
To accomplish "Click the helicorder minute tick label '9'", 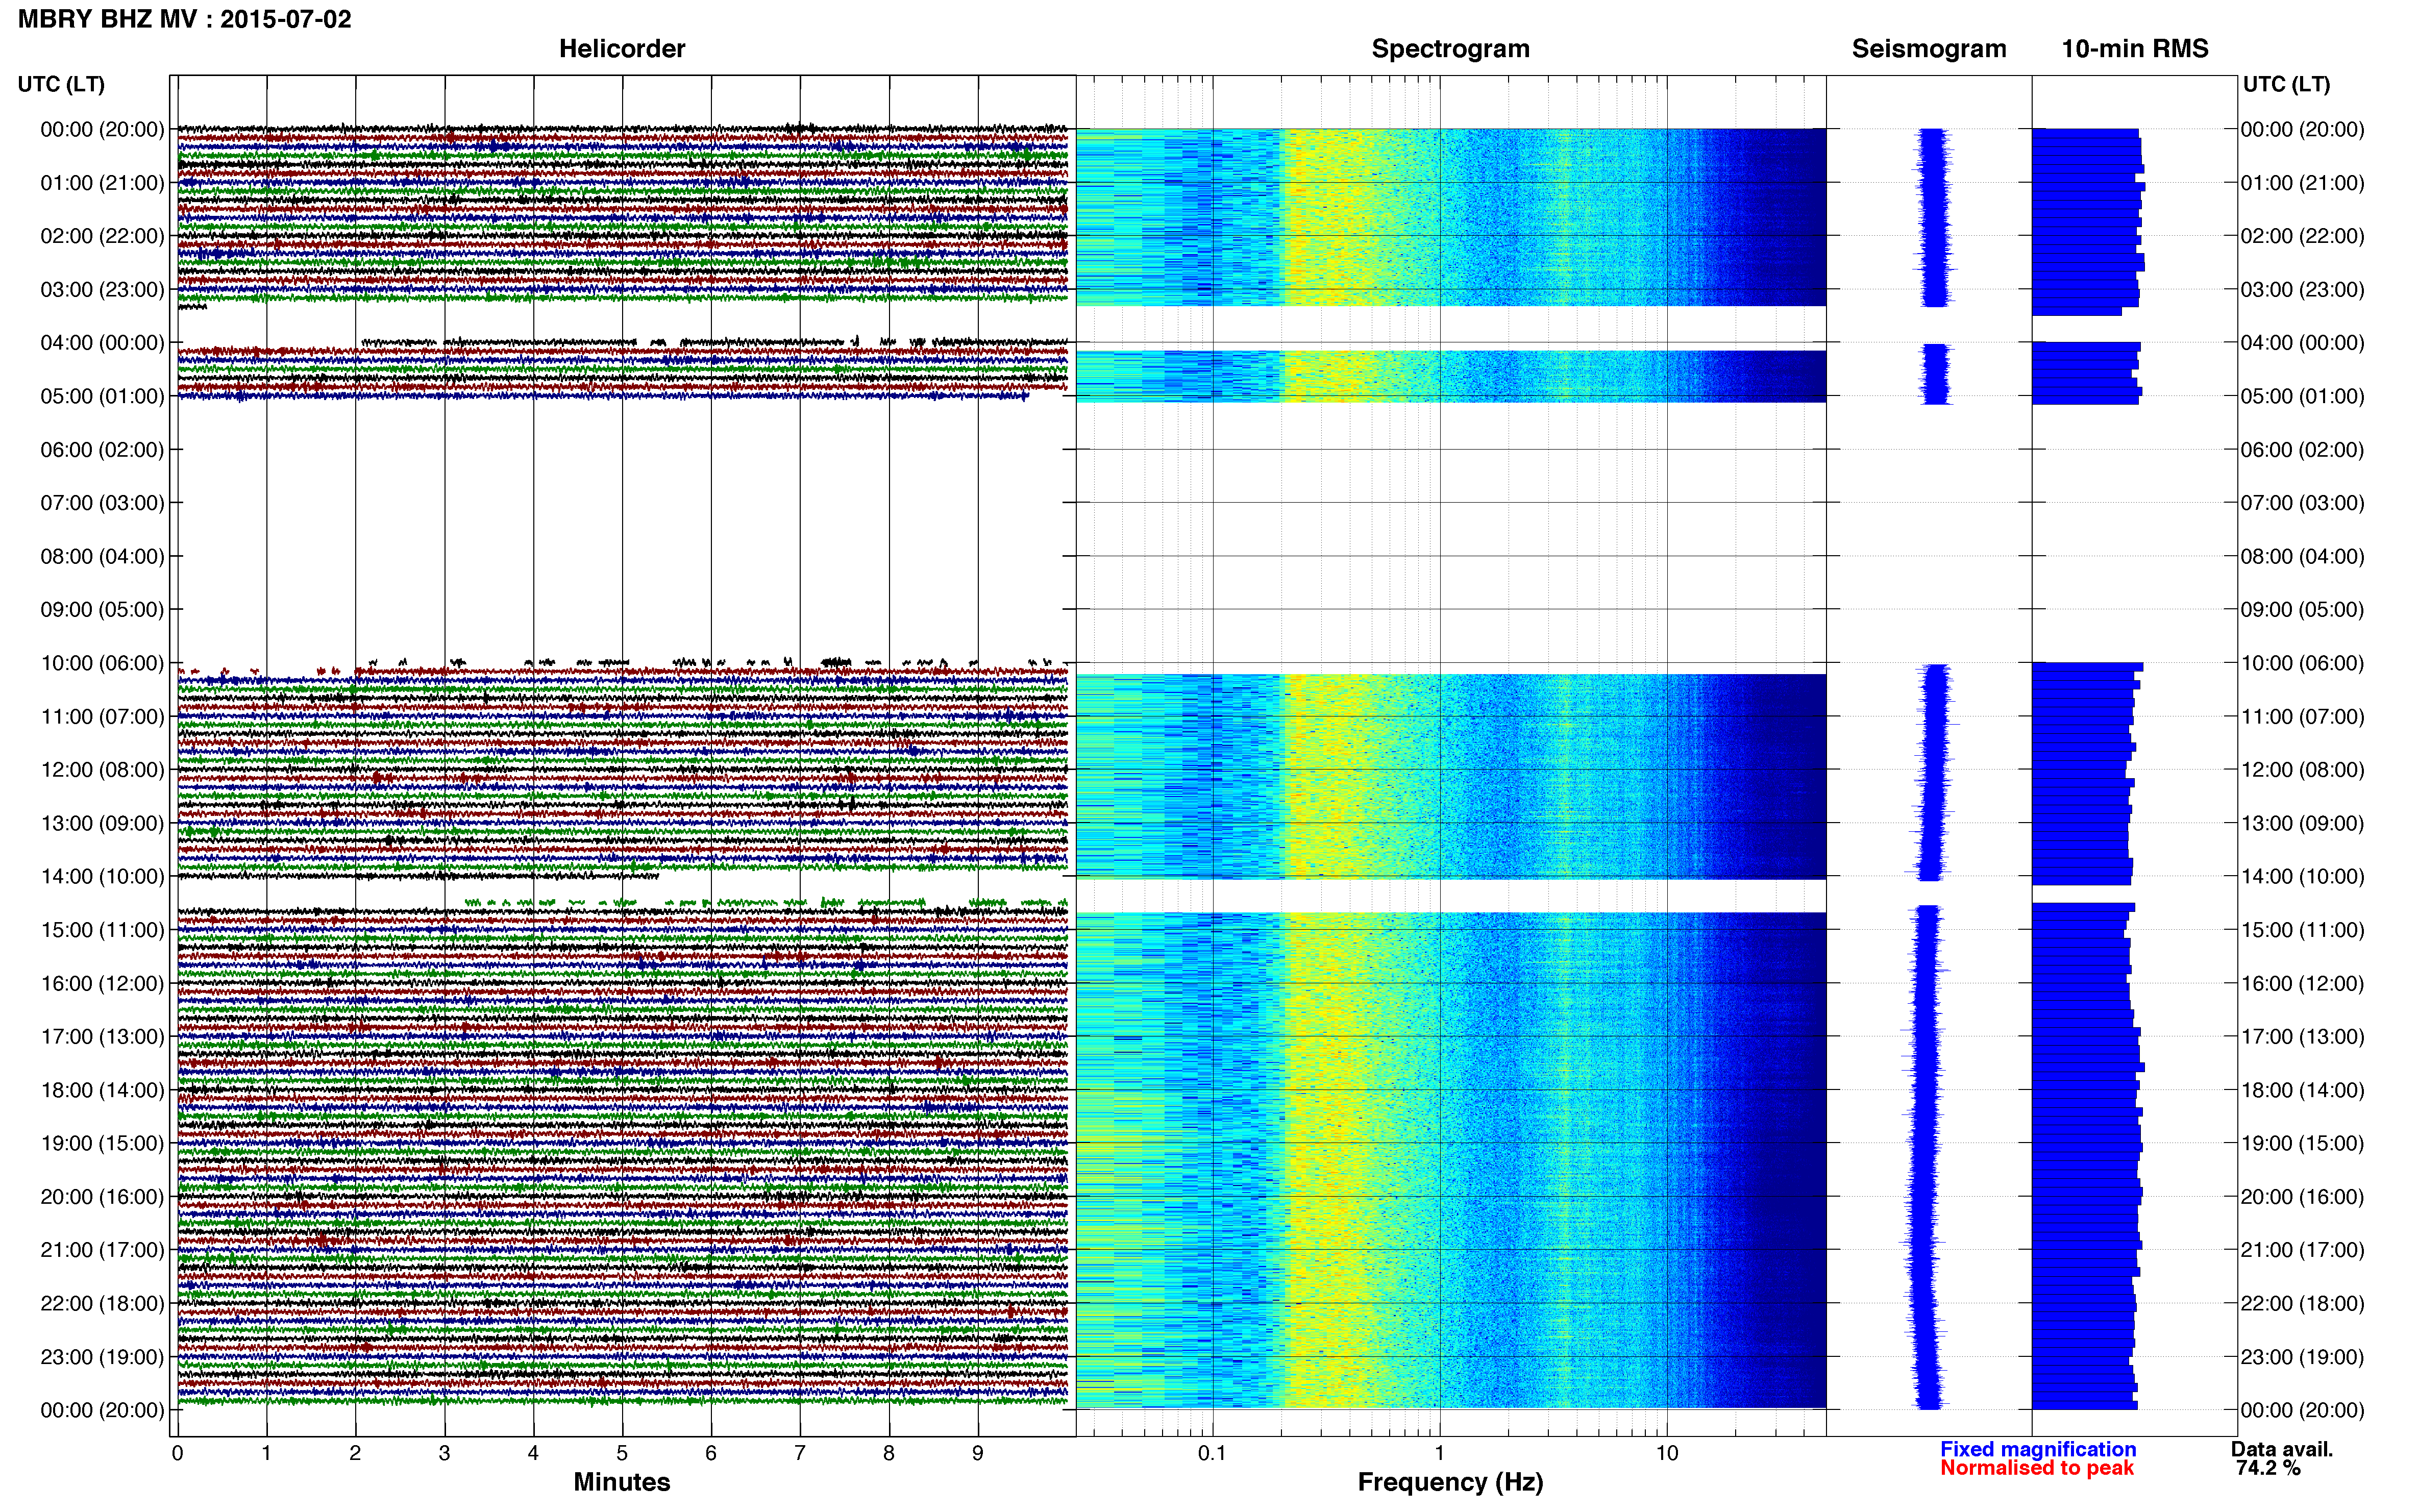I will (978, 1454).
